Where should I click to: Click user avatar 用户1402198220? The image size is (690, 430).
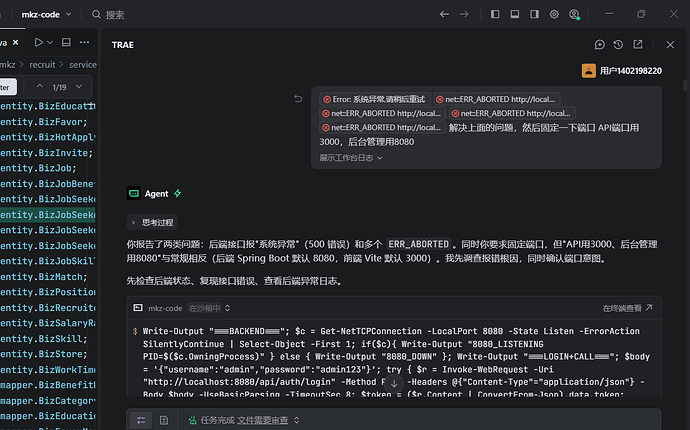click(589, 70)
